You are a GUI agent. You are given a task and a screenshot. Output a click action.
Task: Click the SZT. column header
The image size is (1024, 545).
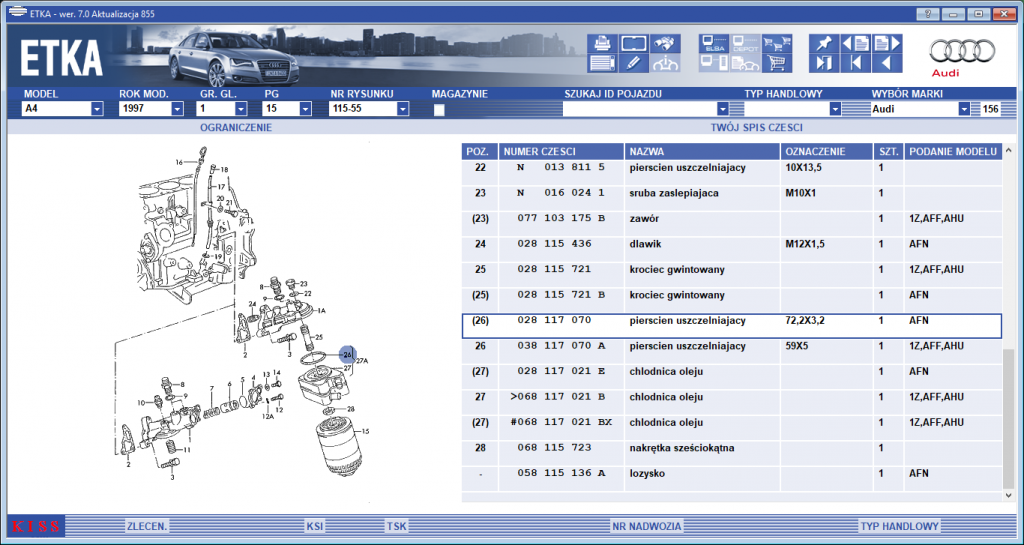[889, 151]
